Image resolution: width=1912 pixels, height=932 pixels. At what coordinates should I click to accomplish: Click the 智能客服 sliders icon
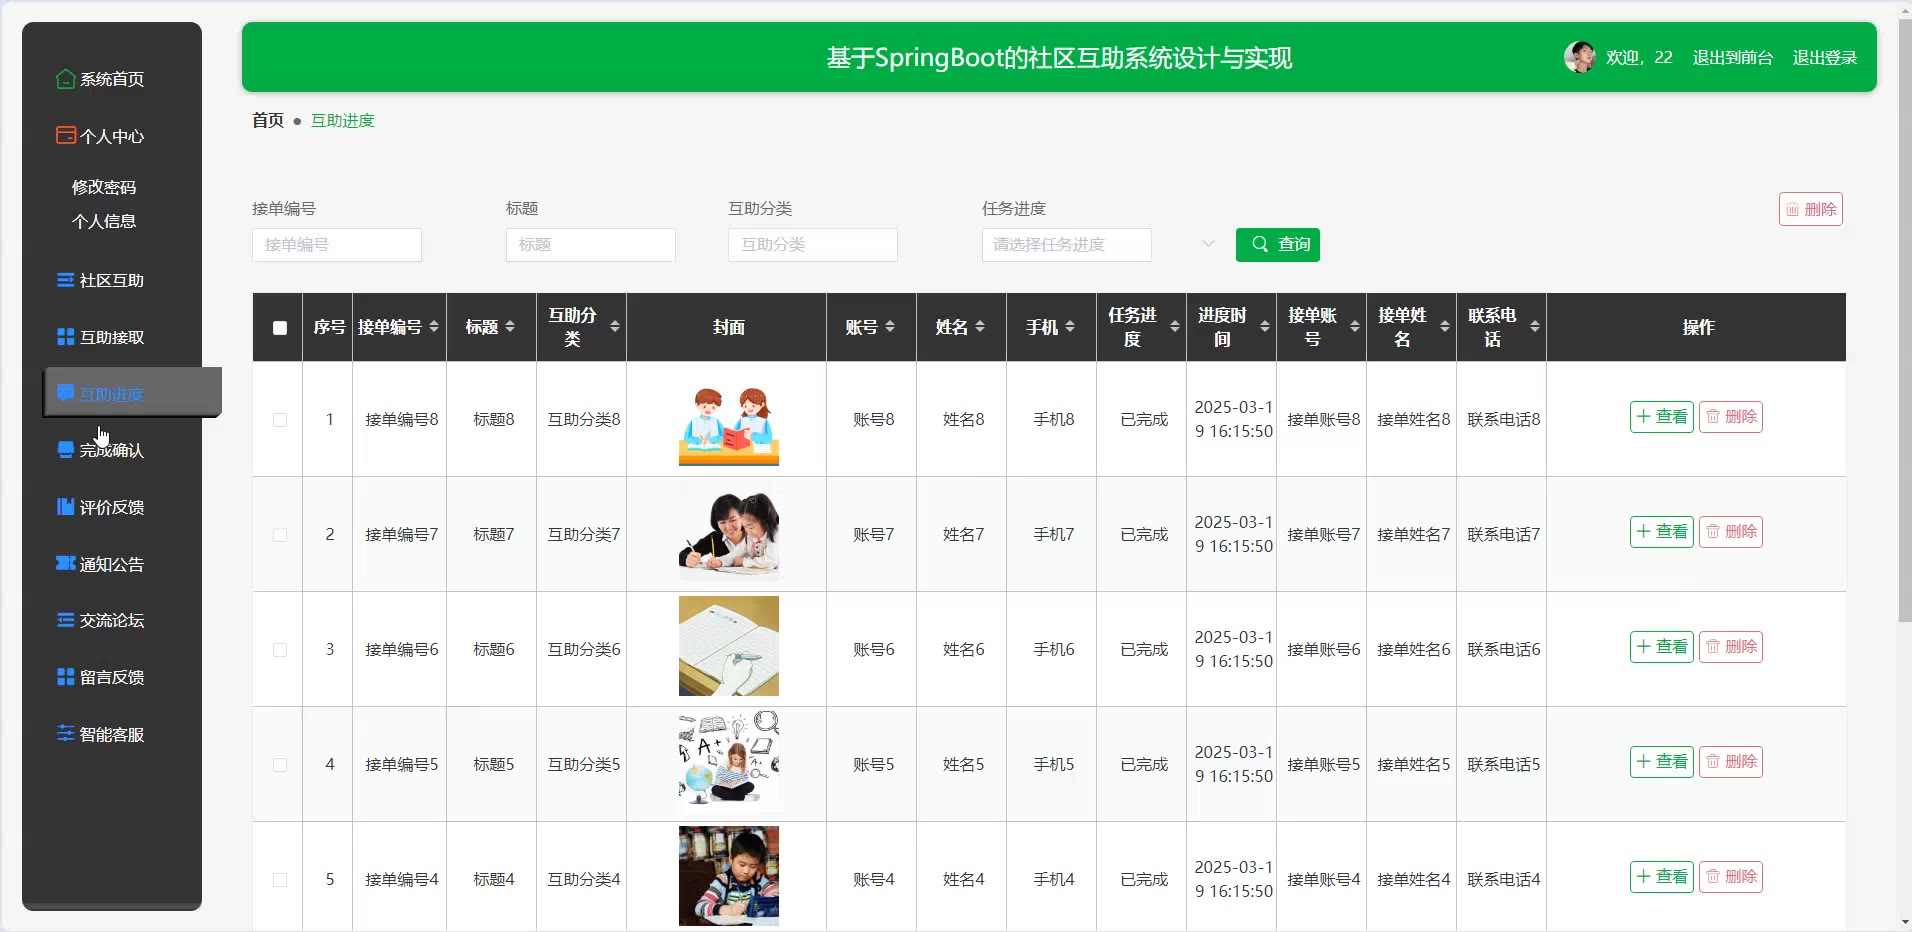click(x=66, y=733)
